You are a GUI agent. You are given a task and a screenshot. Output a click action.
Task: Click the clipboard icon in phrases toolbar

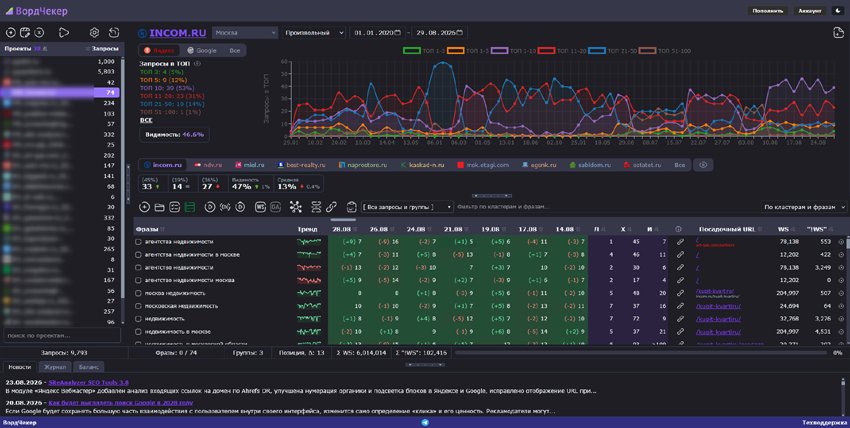[x=351, y=207]
